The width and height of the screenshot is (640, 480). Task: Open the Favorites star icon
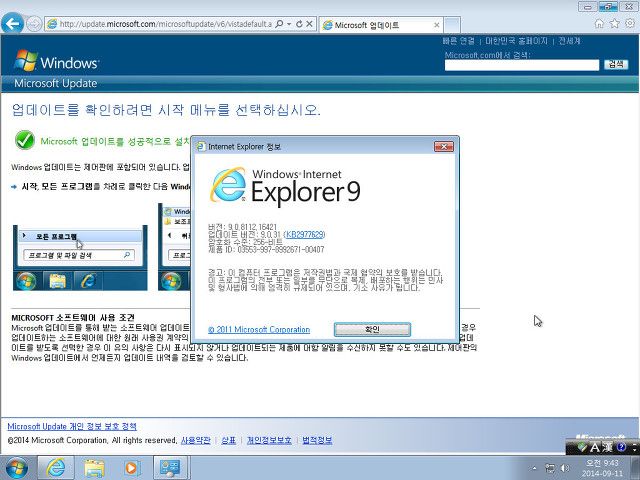(x=614, y=24)
